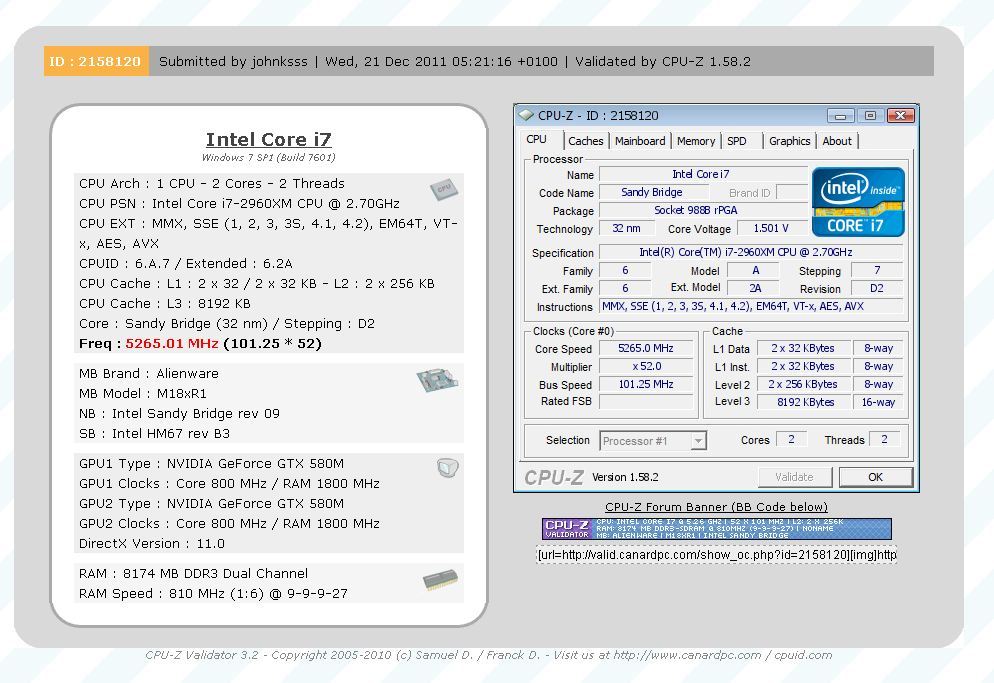This screenshot has height=683, width=994.
Task: Click the CPU-Z Validator 3.2 copyright footer text
Action: 488,655
